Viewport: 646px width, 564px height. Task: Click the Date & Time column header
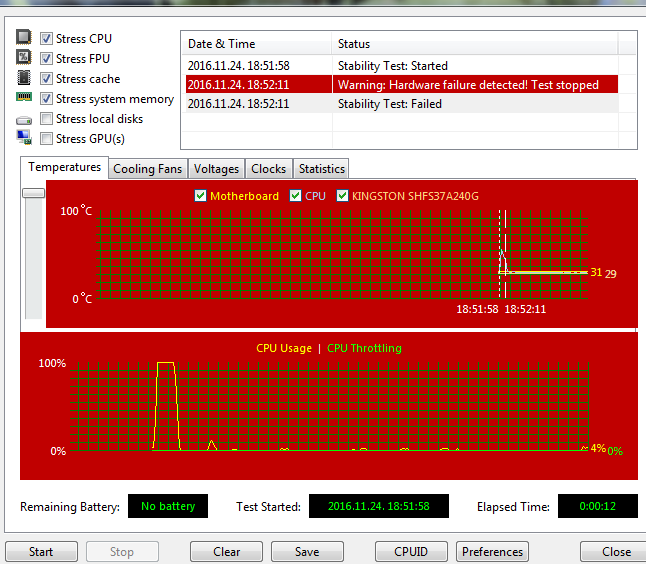point(256,44)
